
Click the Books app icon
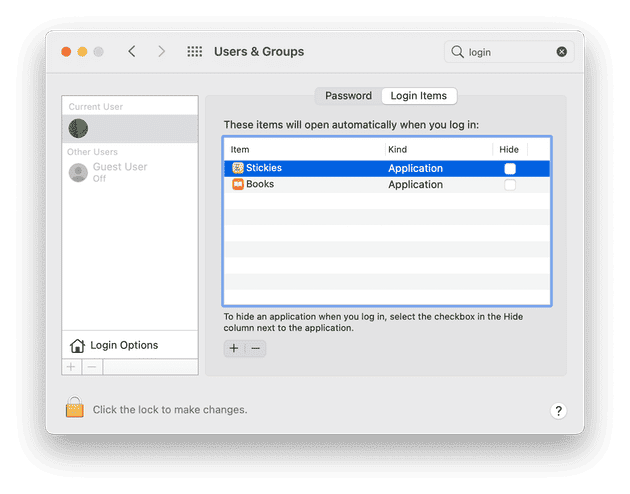[x=238, y=184]
